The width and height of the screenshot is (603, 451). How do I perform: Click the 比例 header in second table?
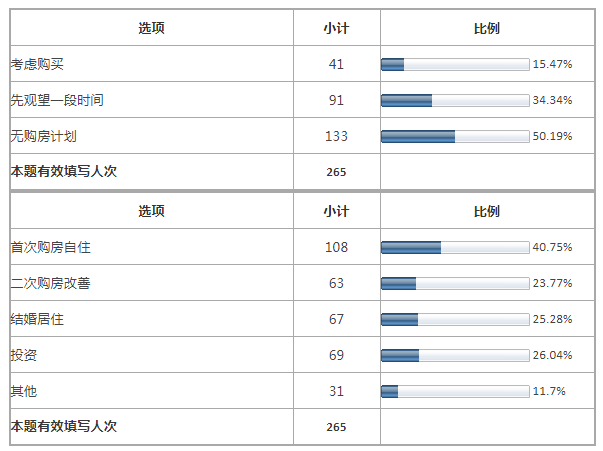tap(486, 212)
